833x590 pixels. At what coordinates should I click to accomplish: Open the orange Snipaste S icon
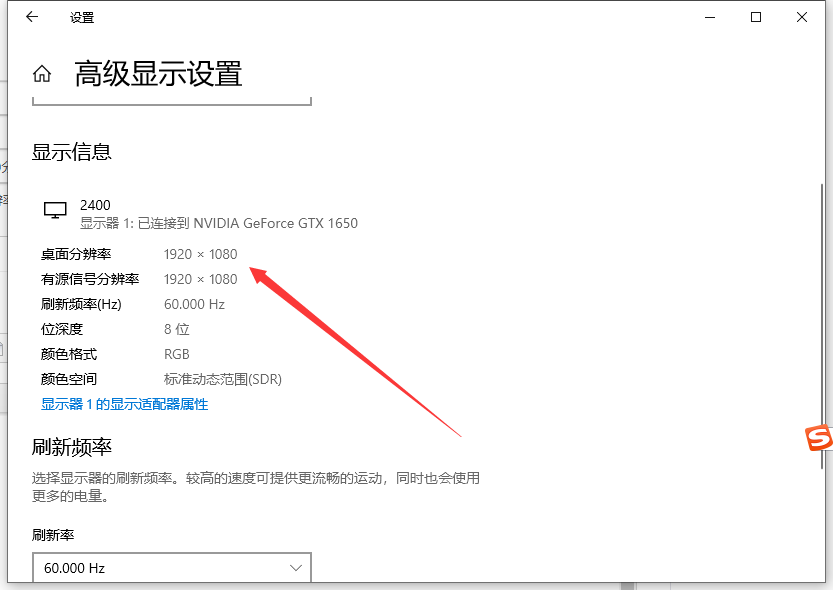[x=820, y=437]
